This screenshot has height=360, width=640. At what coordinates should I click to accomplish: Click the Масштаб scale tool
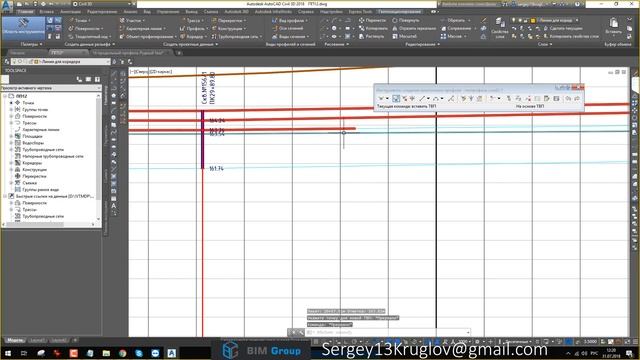click(404, 36)
